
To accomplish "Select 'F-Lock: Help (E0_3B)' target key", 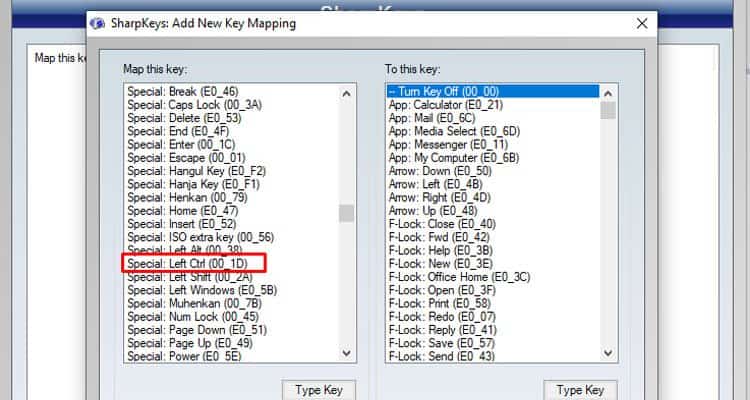I will tap(441, 250).
